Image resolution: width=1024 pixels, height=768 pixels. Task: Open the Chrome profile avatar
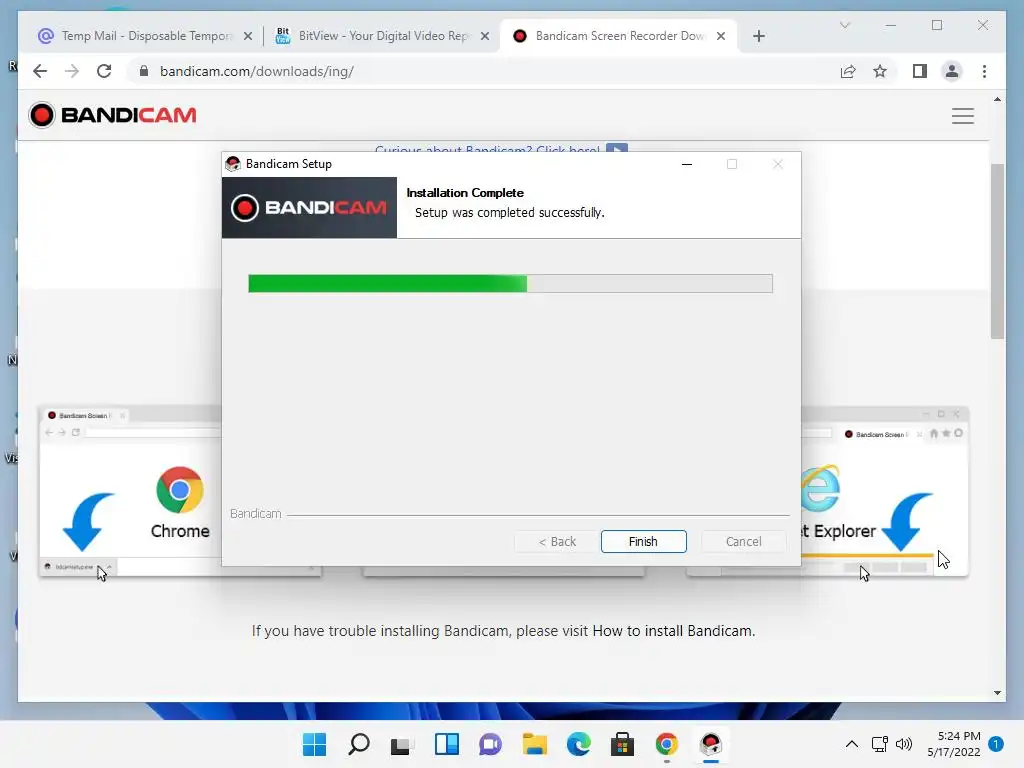952,71
